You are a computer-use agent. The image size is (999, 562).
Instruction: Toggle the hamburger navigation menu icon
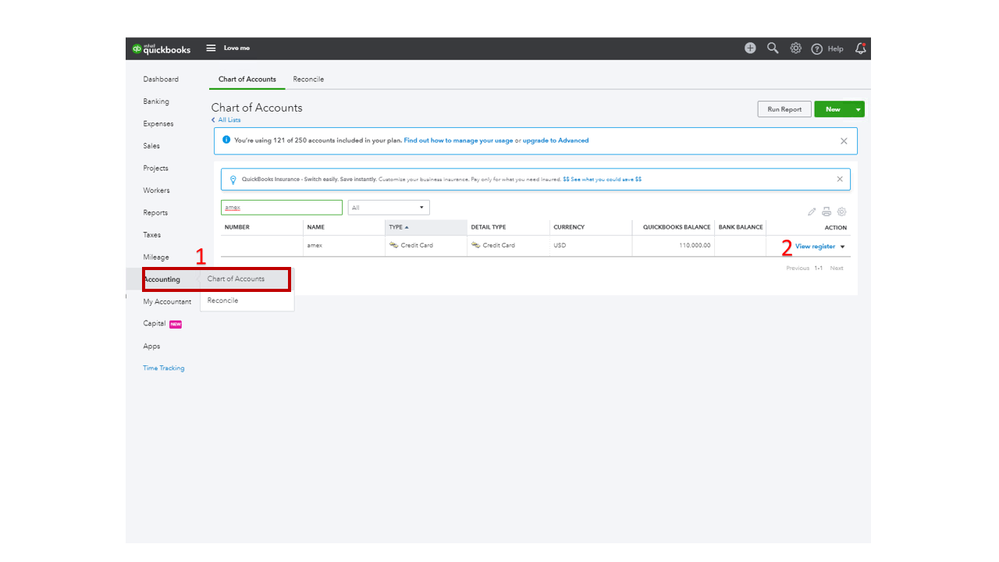(211, 48)
